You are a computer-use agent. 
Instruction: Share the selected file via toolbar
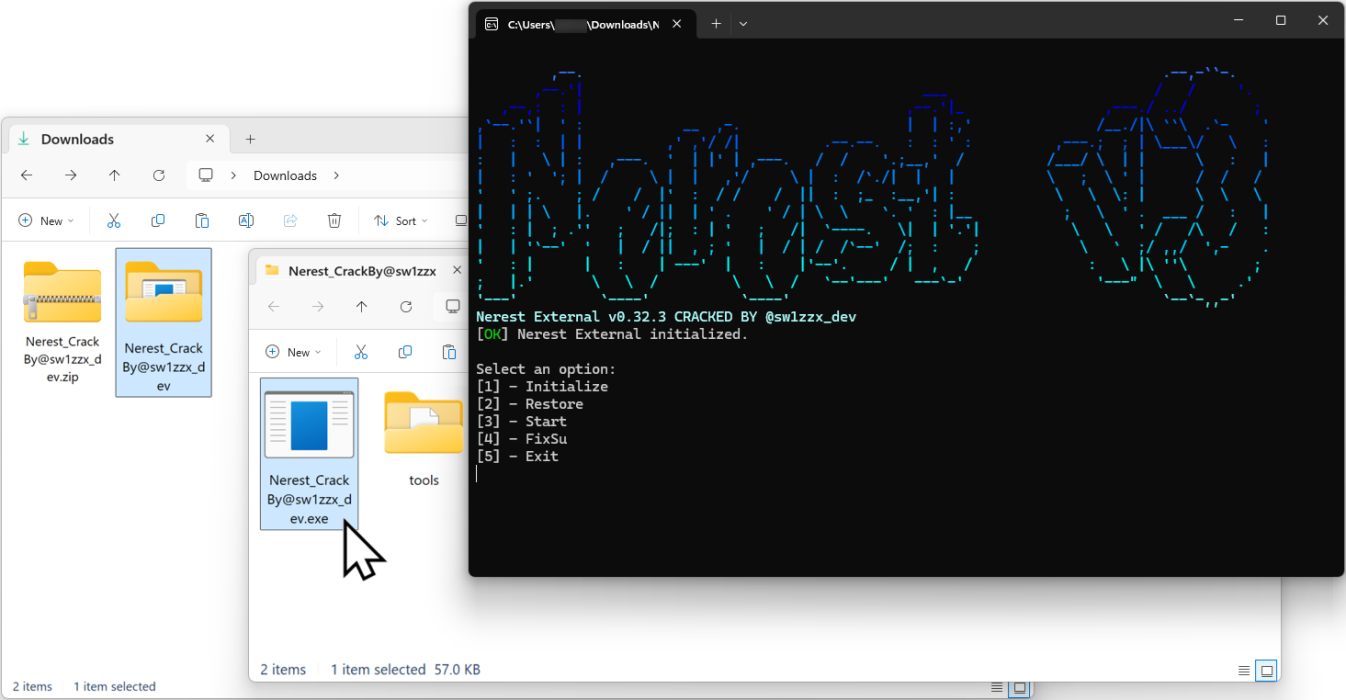(x=290, y=220)
